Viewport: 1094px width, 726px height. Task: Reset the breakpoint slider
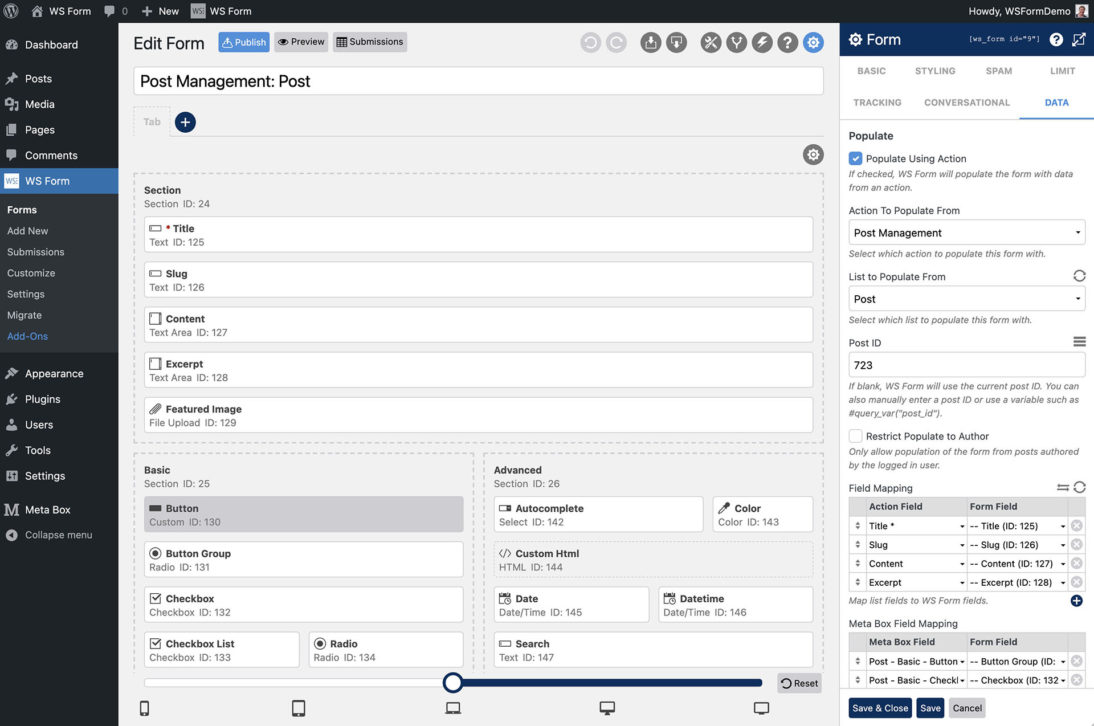pyautogui.click(x=800, y=683)
